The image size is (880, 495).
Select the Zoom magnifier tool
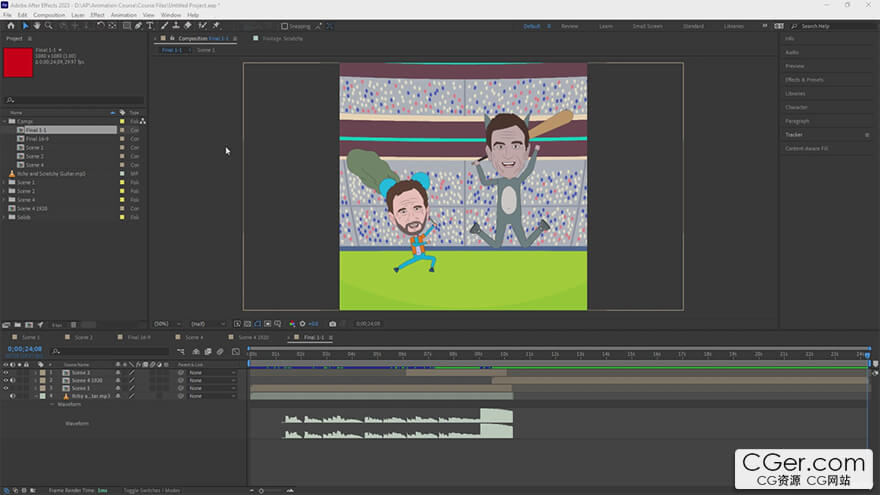pos(50,26)
